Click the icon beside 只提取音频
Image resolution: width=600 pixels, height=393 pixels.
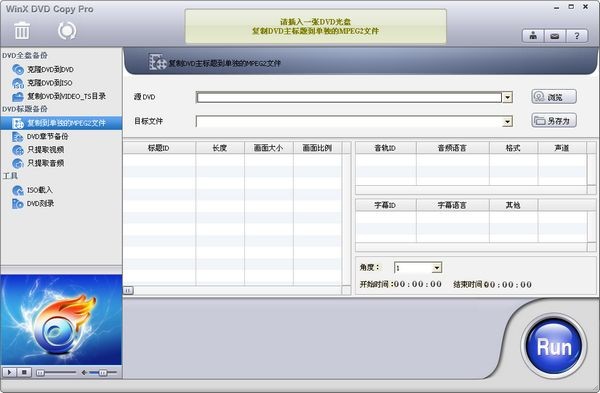tap(18, 163)
